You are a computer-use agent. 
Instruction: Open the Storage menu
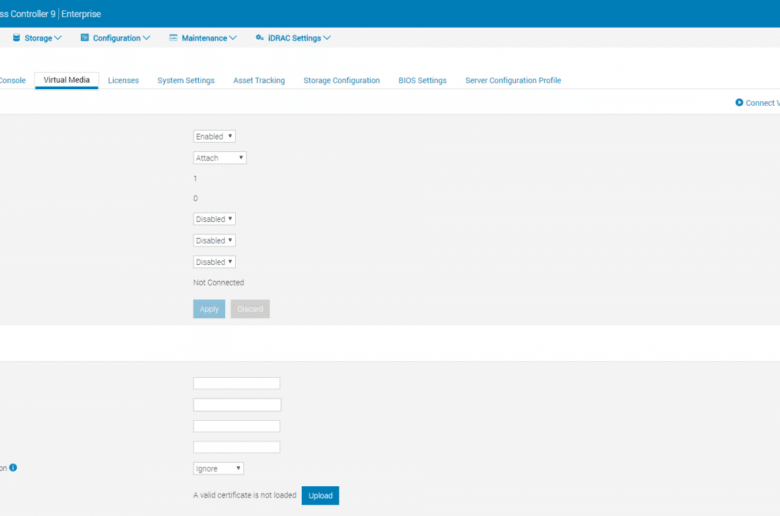click(x=37, y=38)
